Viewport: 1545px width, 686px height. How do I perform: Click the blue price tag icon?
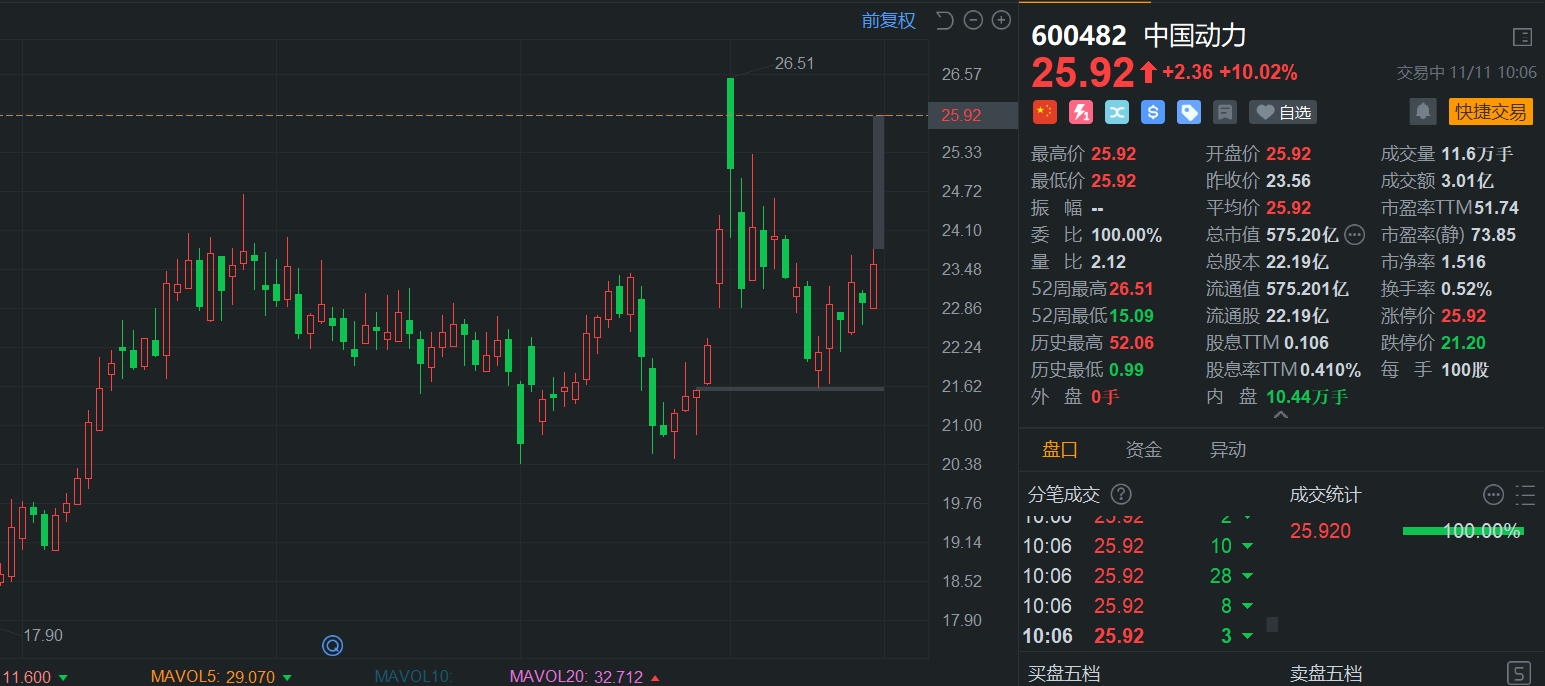(x=1189, y=112)
